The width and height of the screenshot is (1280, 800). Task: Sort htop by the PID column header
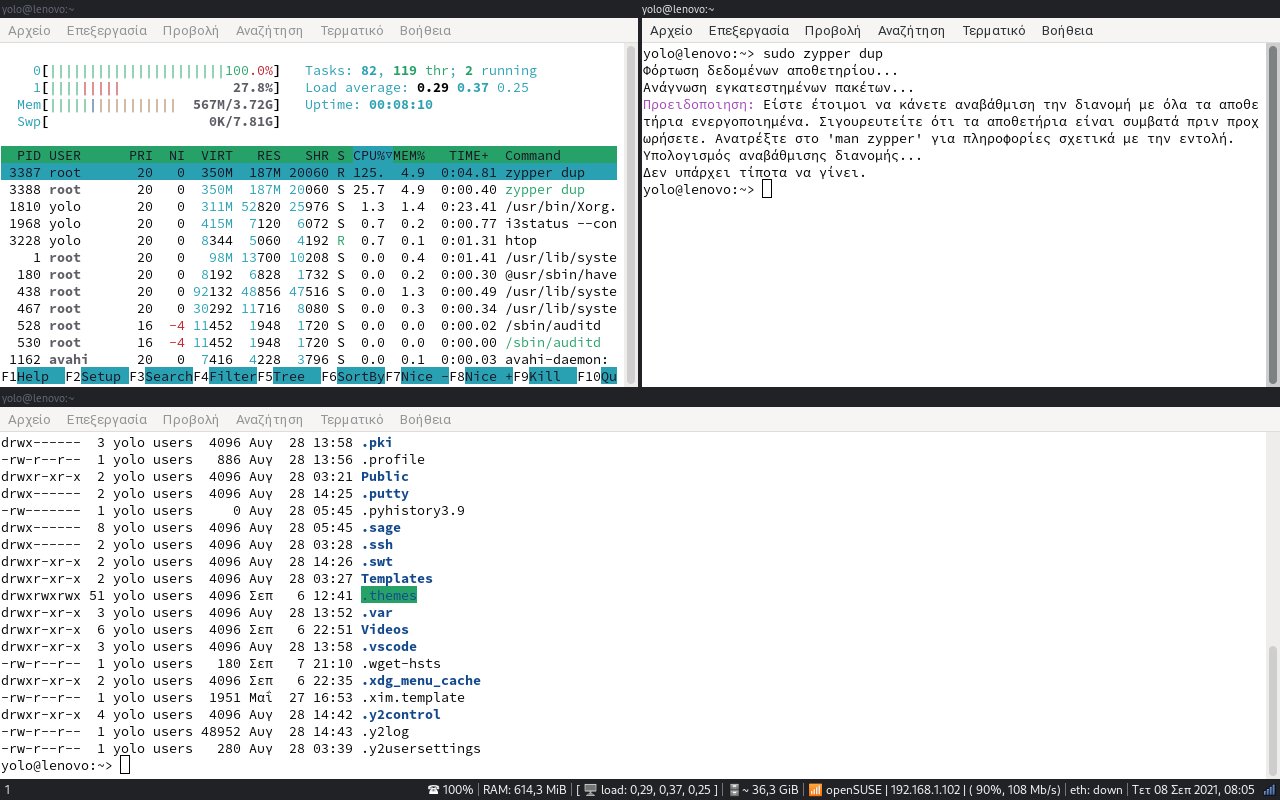29,155
